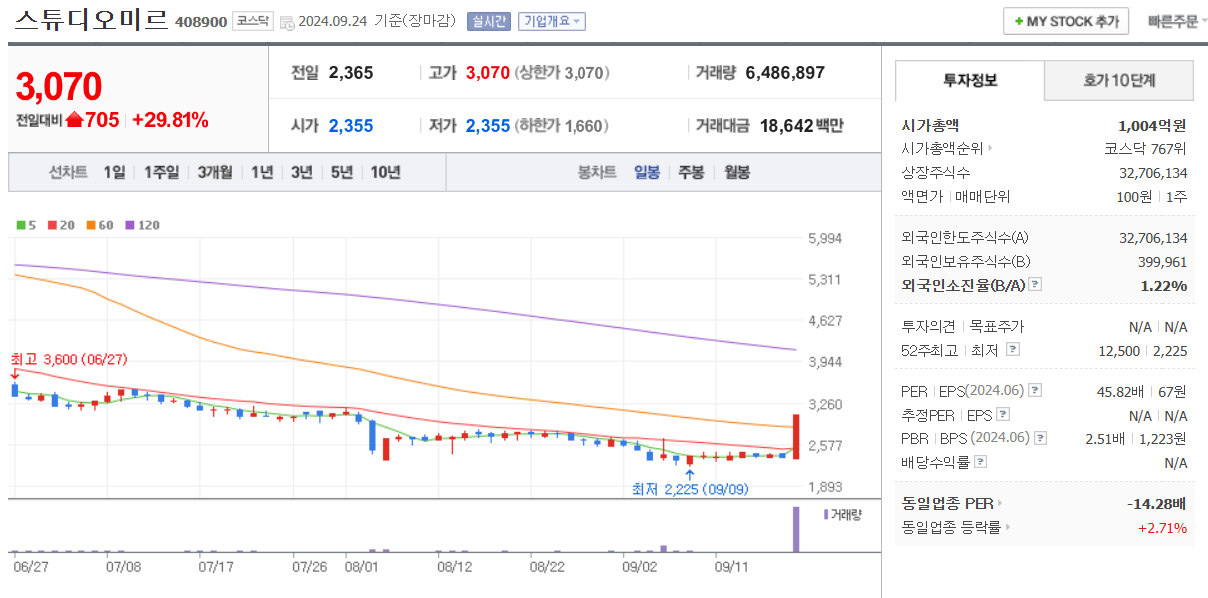This screenshot has width=1208, height=598.
Task: Click the 스튜디오미르 stock name heading
Action: (91, 19)
